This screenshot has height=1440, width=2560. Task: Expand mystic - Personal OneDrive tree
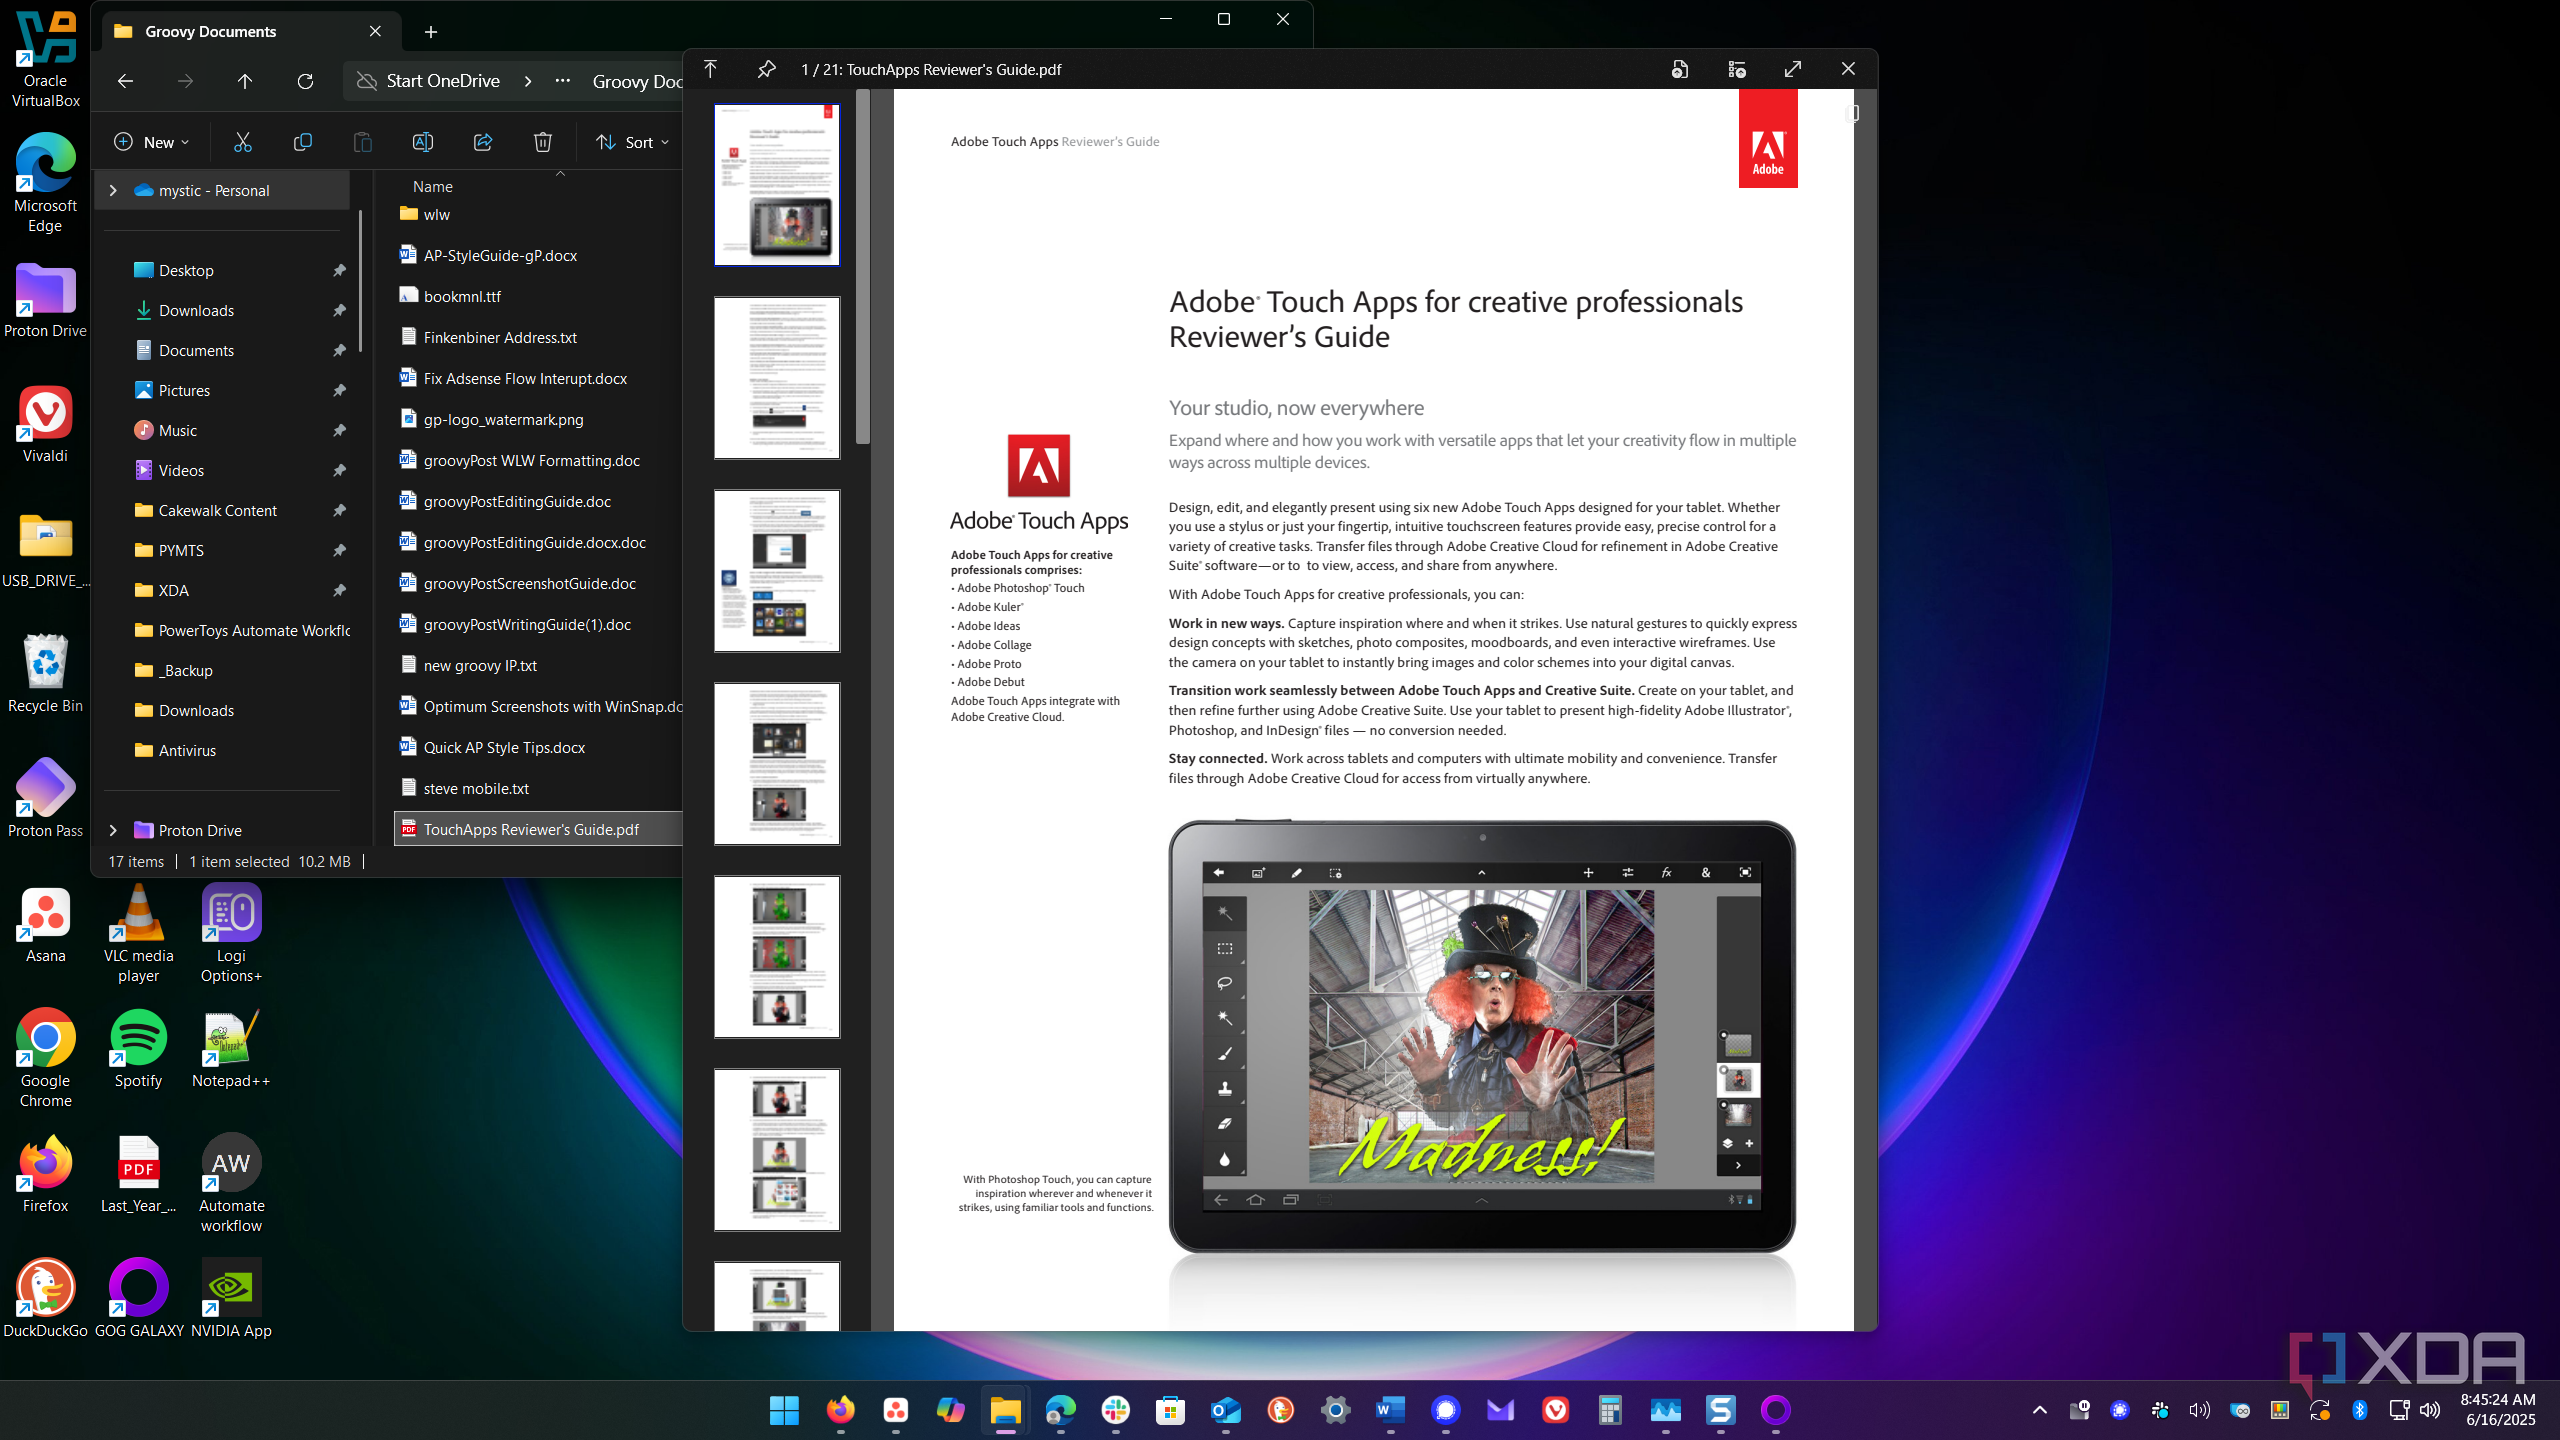point(113,190)
